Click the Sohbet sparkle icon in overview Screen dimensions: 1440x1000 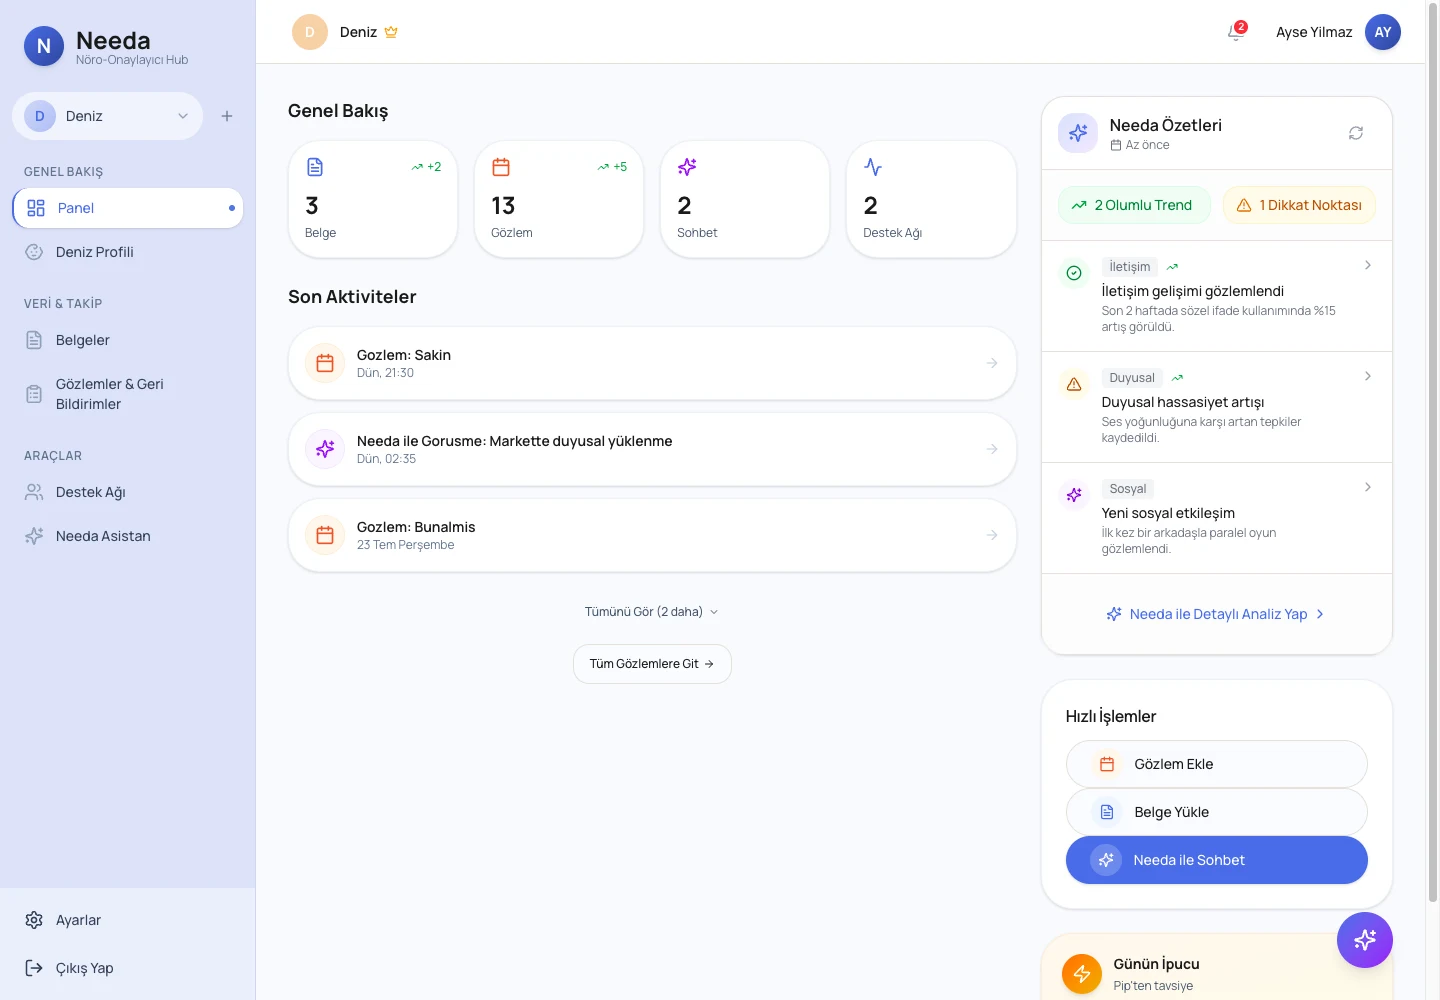pyautogui.click(x=687, y=167)
